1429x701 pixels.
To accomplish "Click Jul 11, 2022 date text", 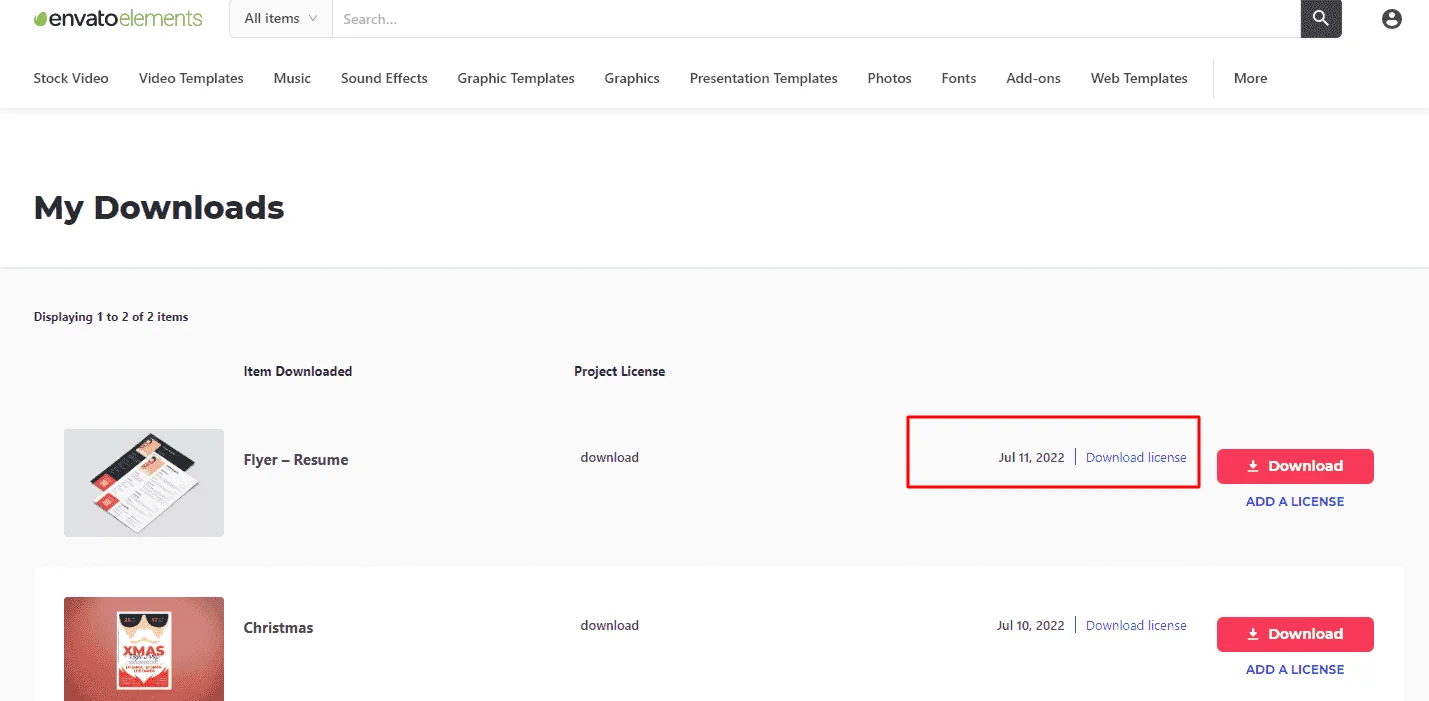I will (1031, 457).
